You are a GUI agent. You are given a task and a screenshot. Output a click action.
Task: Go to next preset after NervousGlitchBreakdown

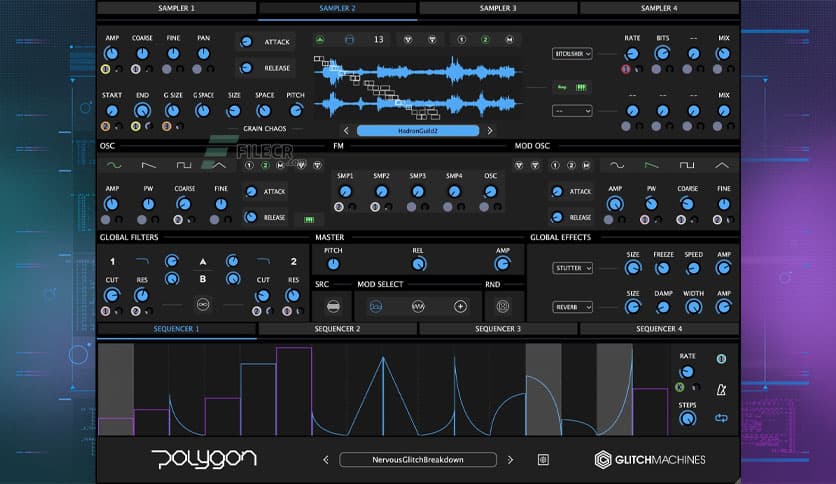click(x=510, y=459)
